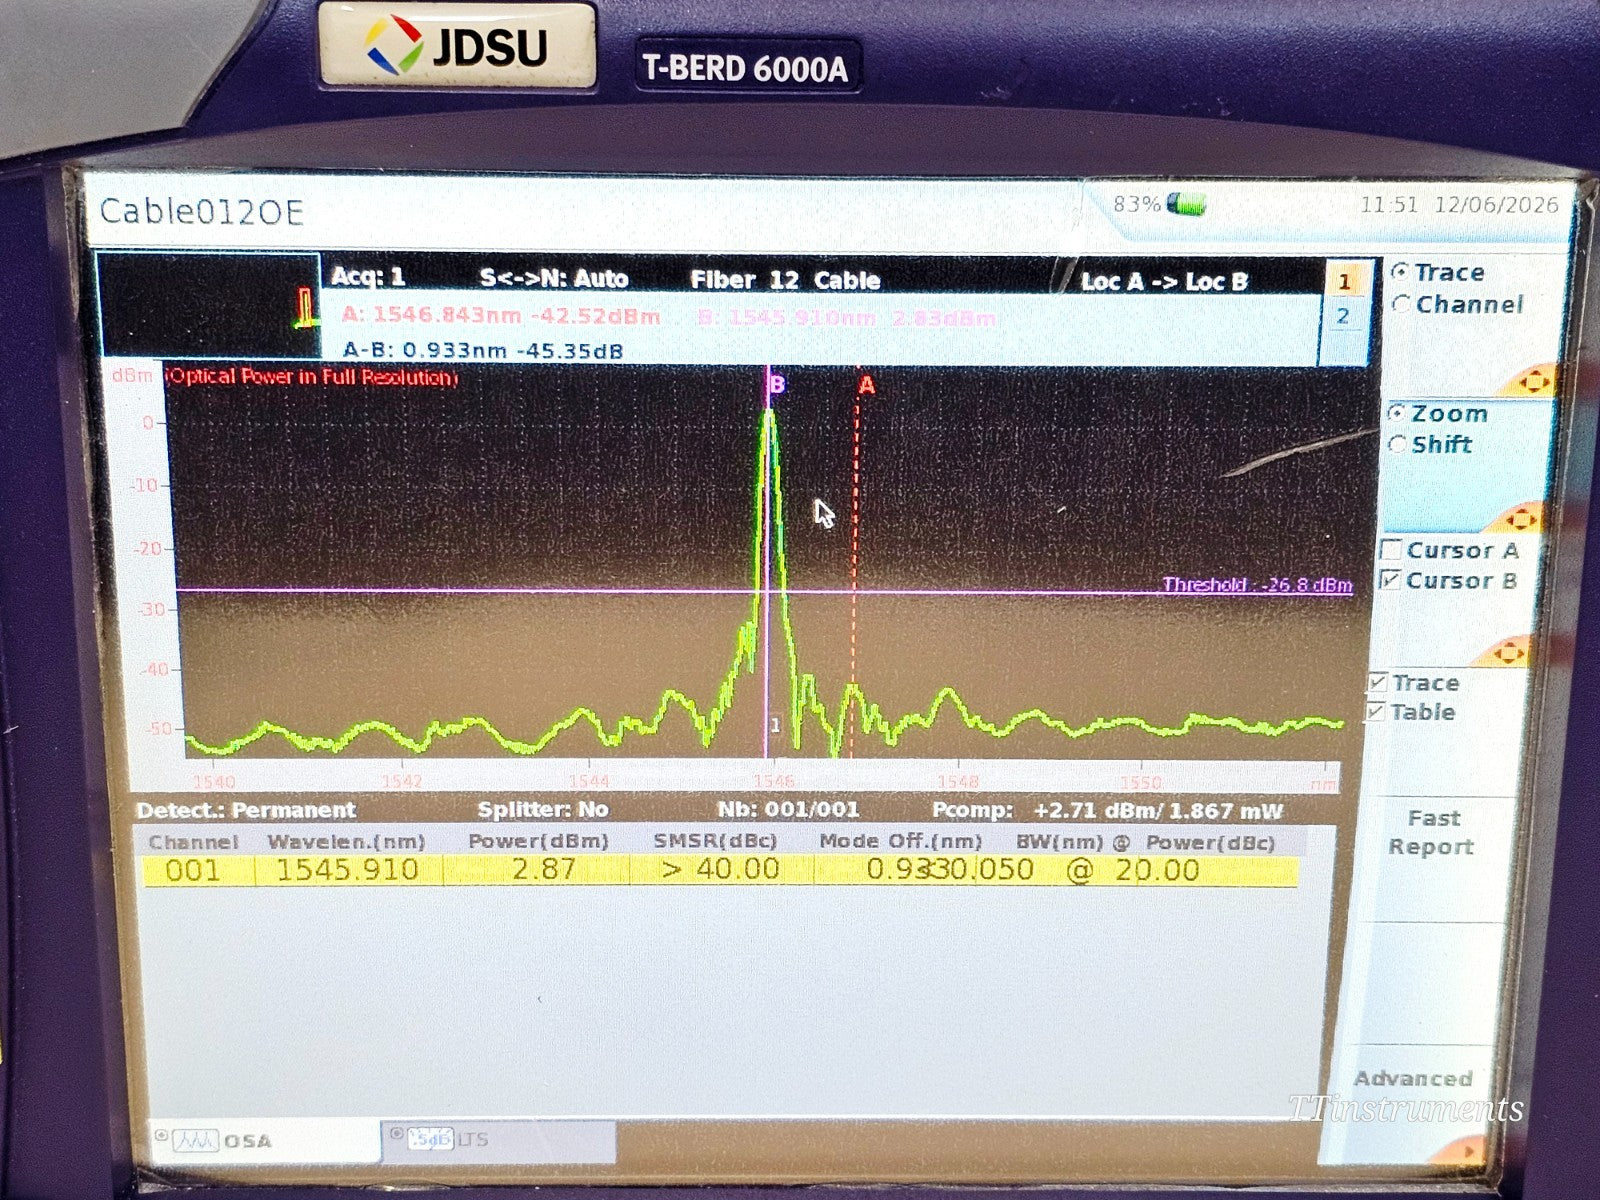Uncheck the Trace display checkbox
The height and width of the screenshot is (1200, 1600).
coord(1378,683)
